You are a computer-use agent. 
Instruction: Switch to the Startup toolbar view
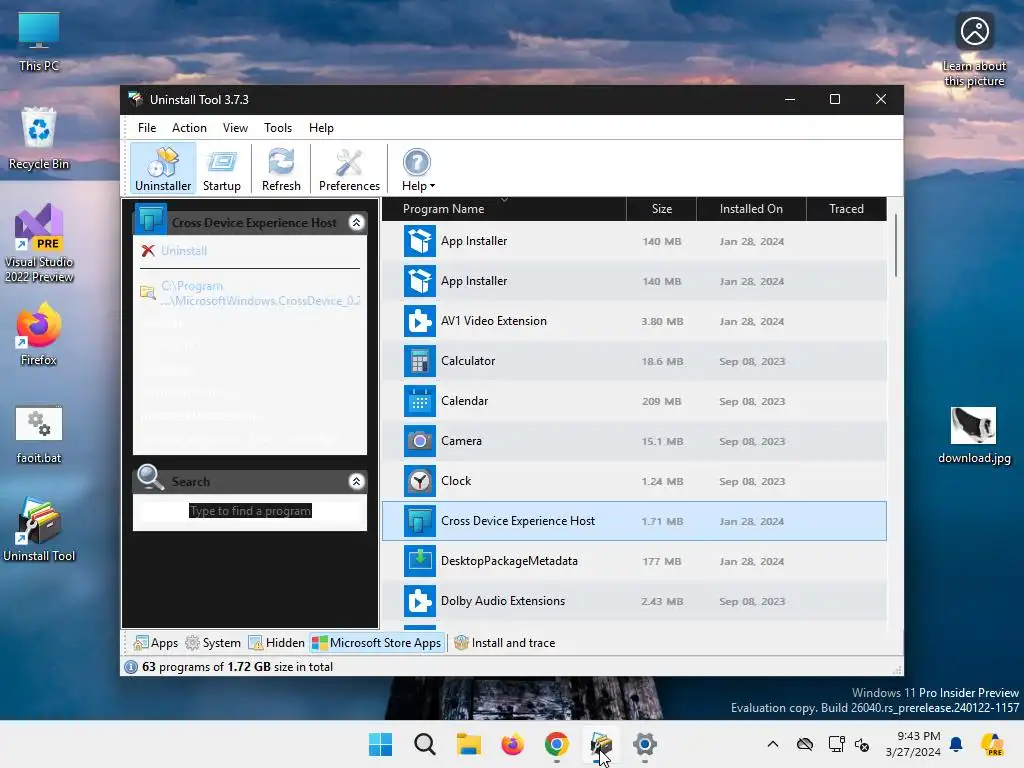[221, 169]
